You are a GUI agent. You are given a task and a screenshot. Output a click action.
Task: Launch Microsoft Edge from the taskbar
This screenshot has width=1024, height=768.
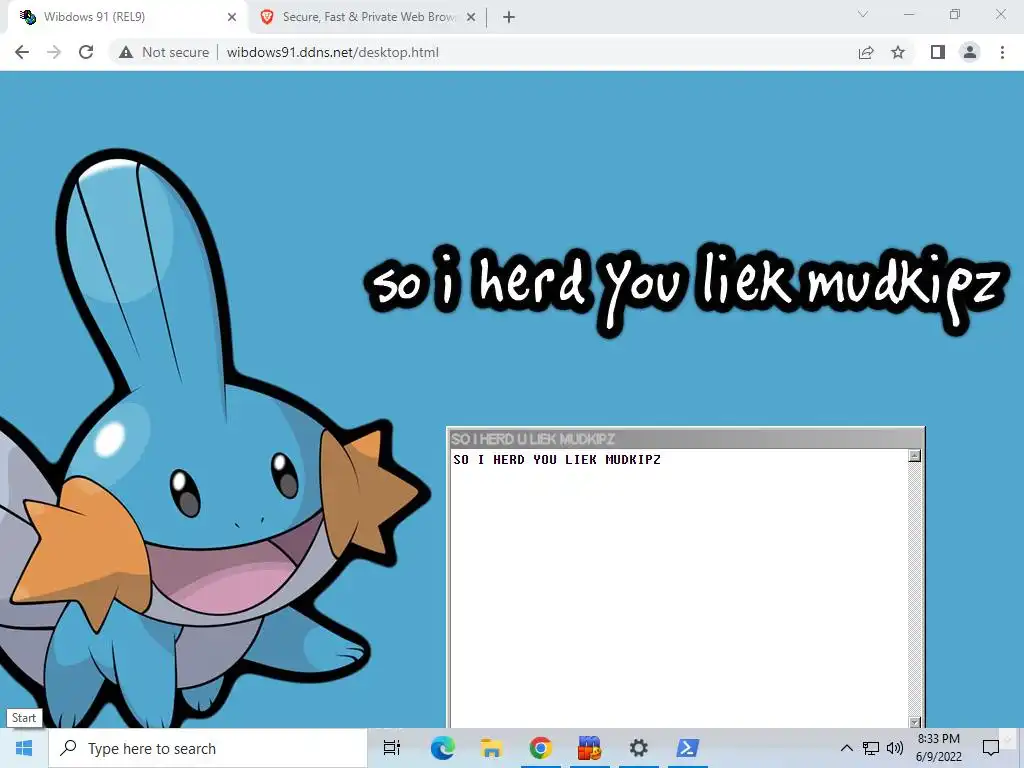click(x=442, y=748)
